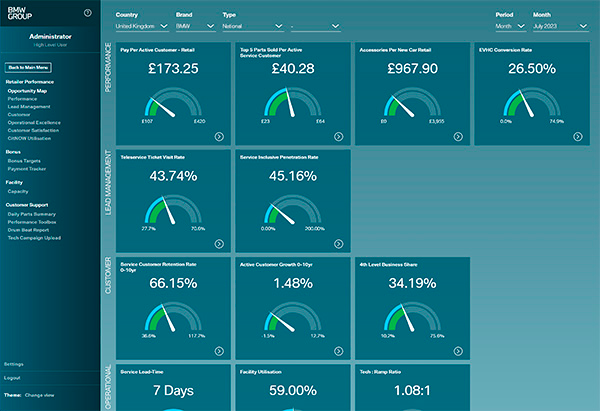Click the 45.16% value

pyautogui.click(x=293, y=176)
